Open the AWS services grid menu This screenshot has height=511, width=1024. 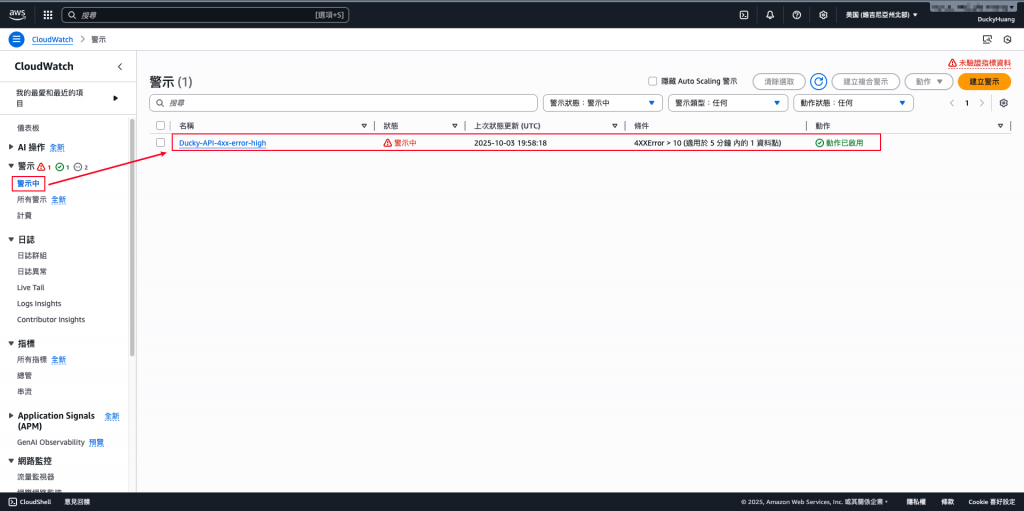[x=48, y=14]
